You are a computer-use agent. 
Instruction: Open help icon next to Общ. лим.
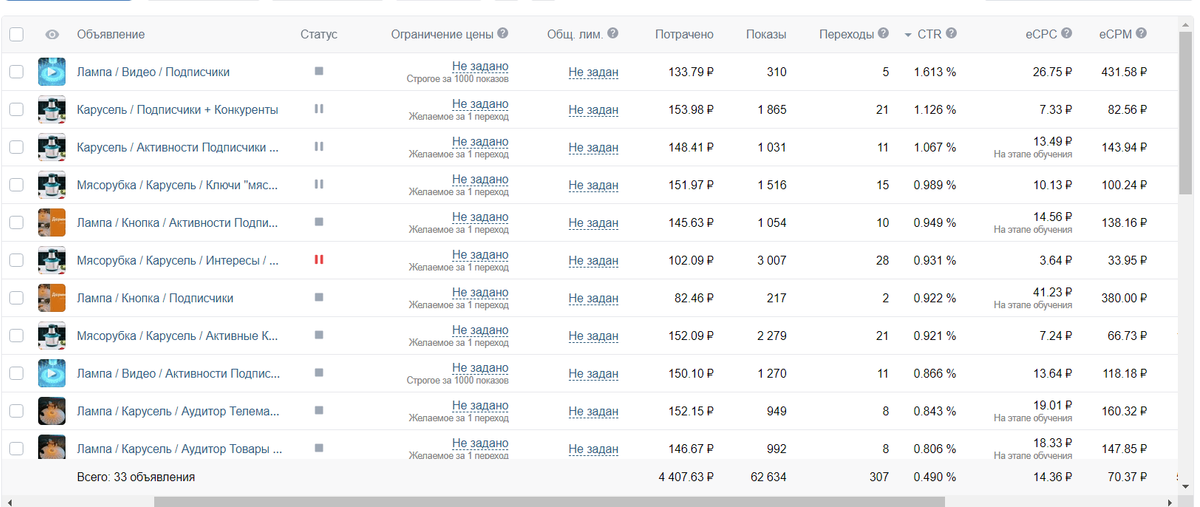coord(613,33)
